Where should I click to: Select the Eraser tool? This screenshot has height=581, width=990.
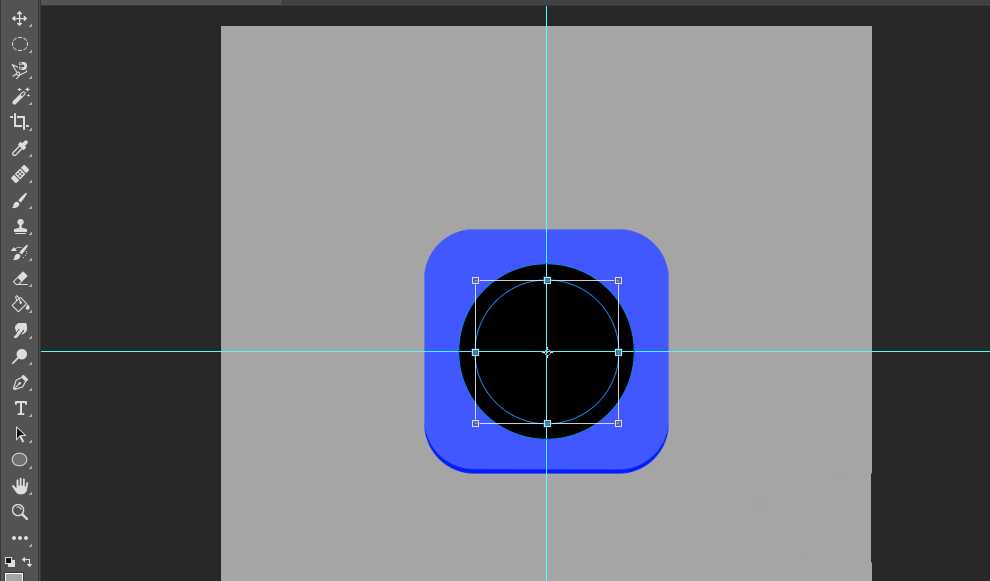19,279
